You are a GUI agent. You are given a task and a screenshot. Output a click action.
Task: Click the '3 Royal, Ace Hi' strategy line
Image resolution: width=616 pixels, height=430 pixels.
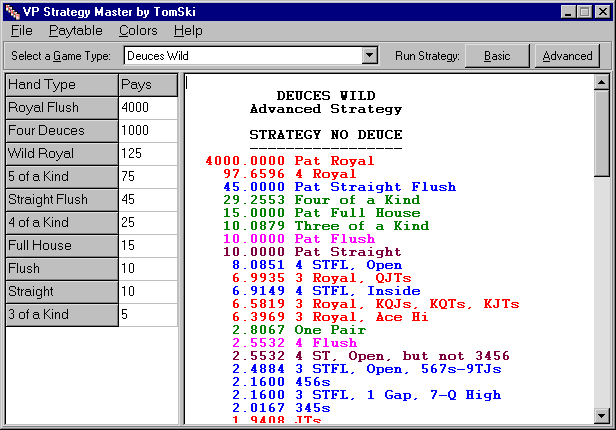click(x=330, y=317)
